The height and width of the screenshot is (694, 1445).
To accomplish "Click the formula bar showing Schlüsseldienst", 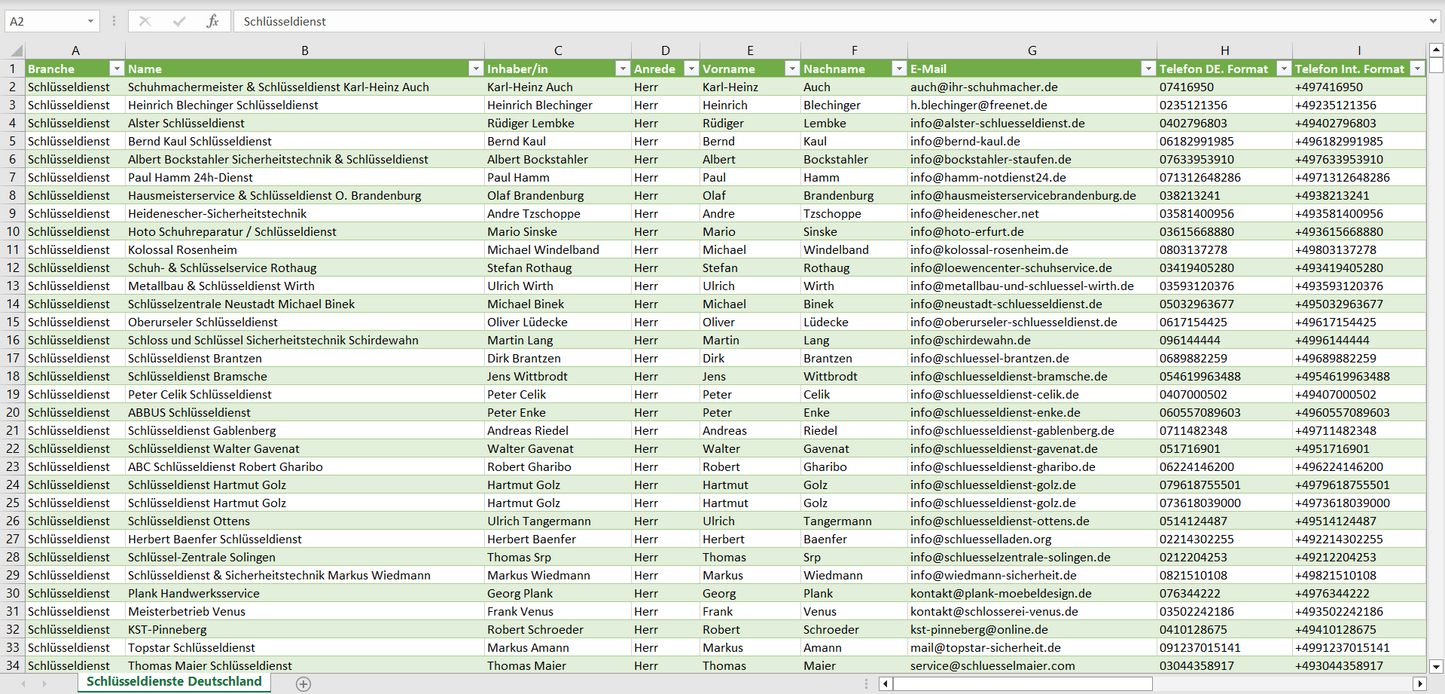I will 800,21.
